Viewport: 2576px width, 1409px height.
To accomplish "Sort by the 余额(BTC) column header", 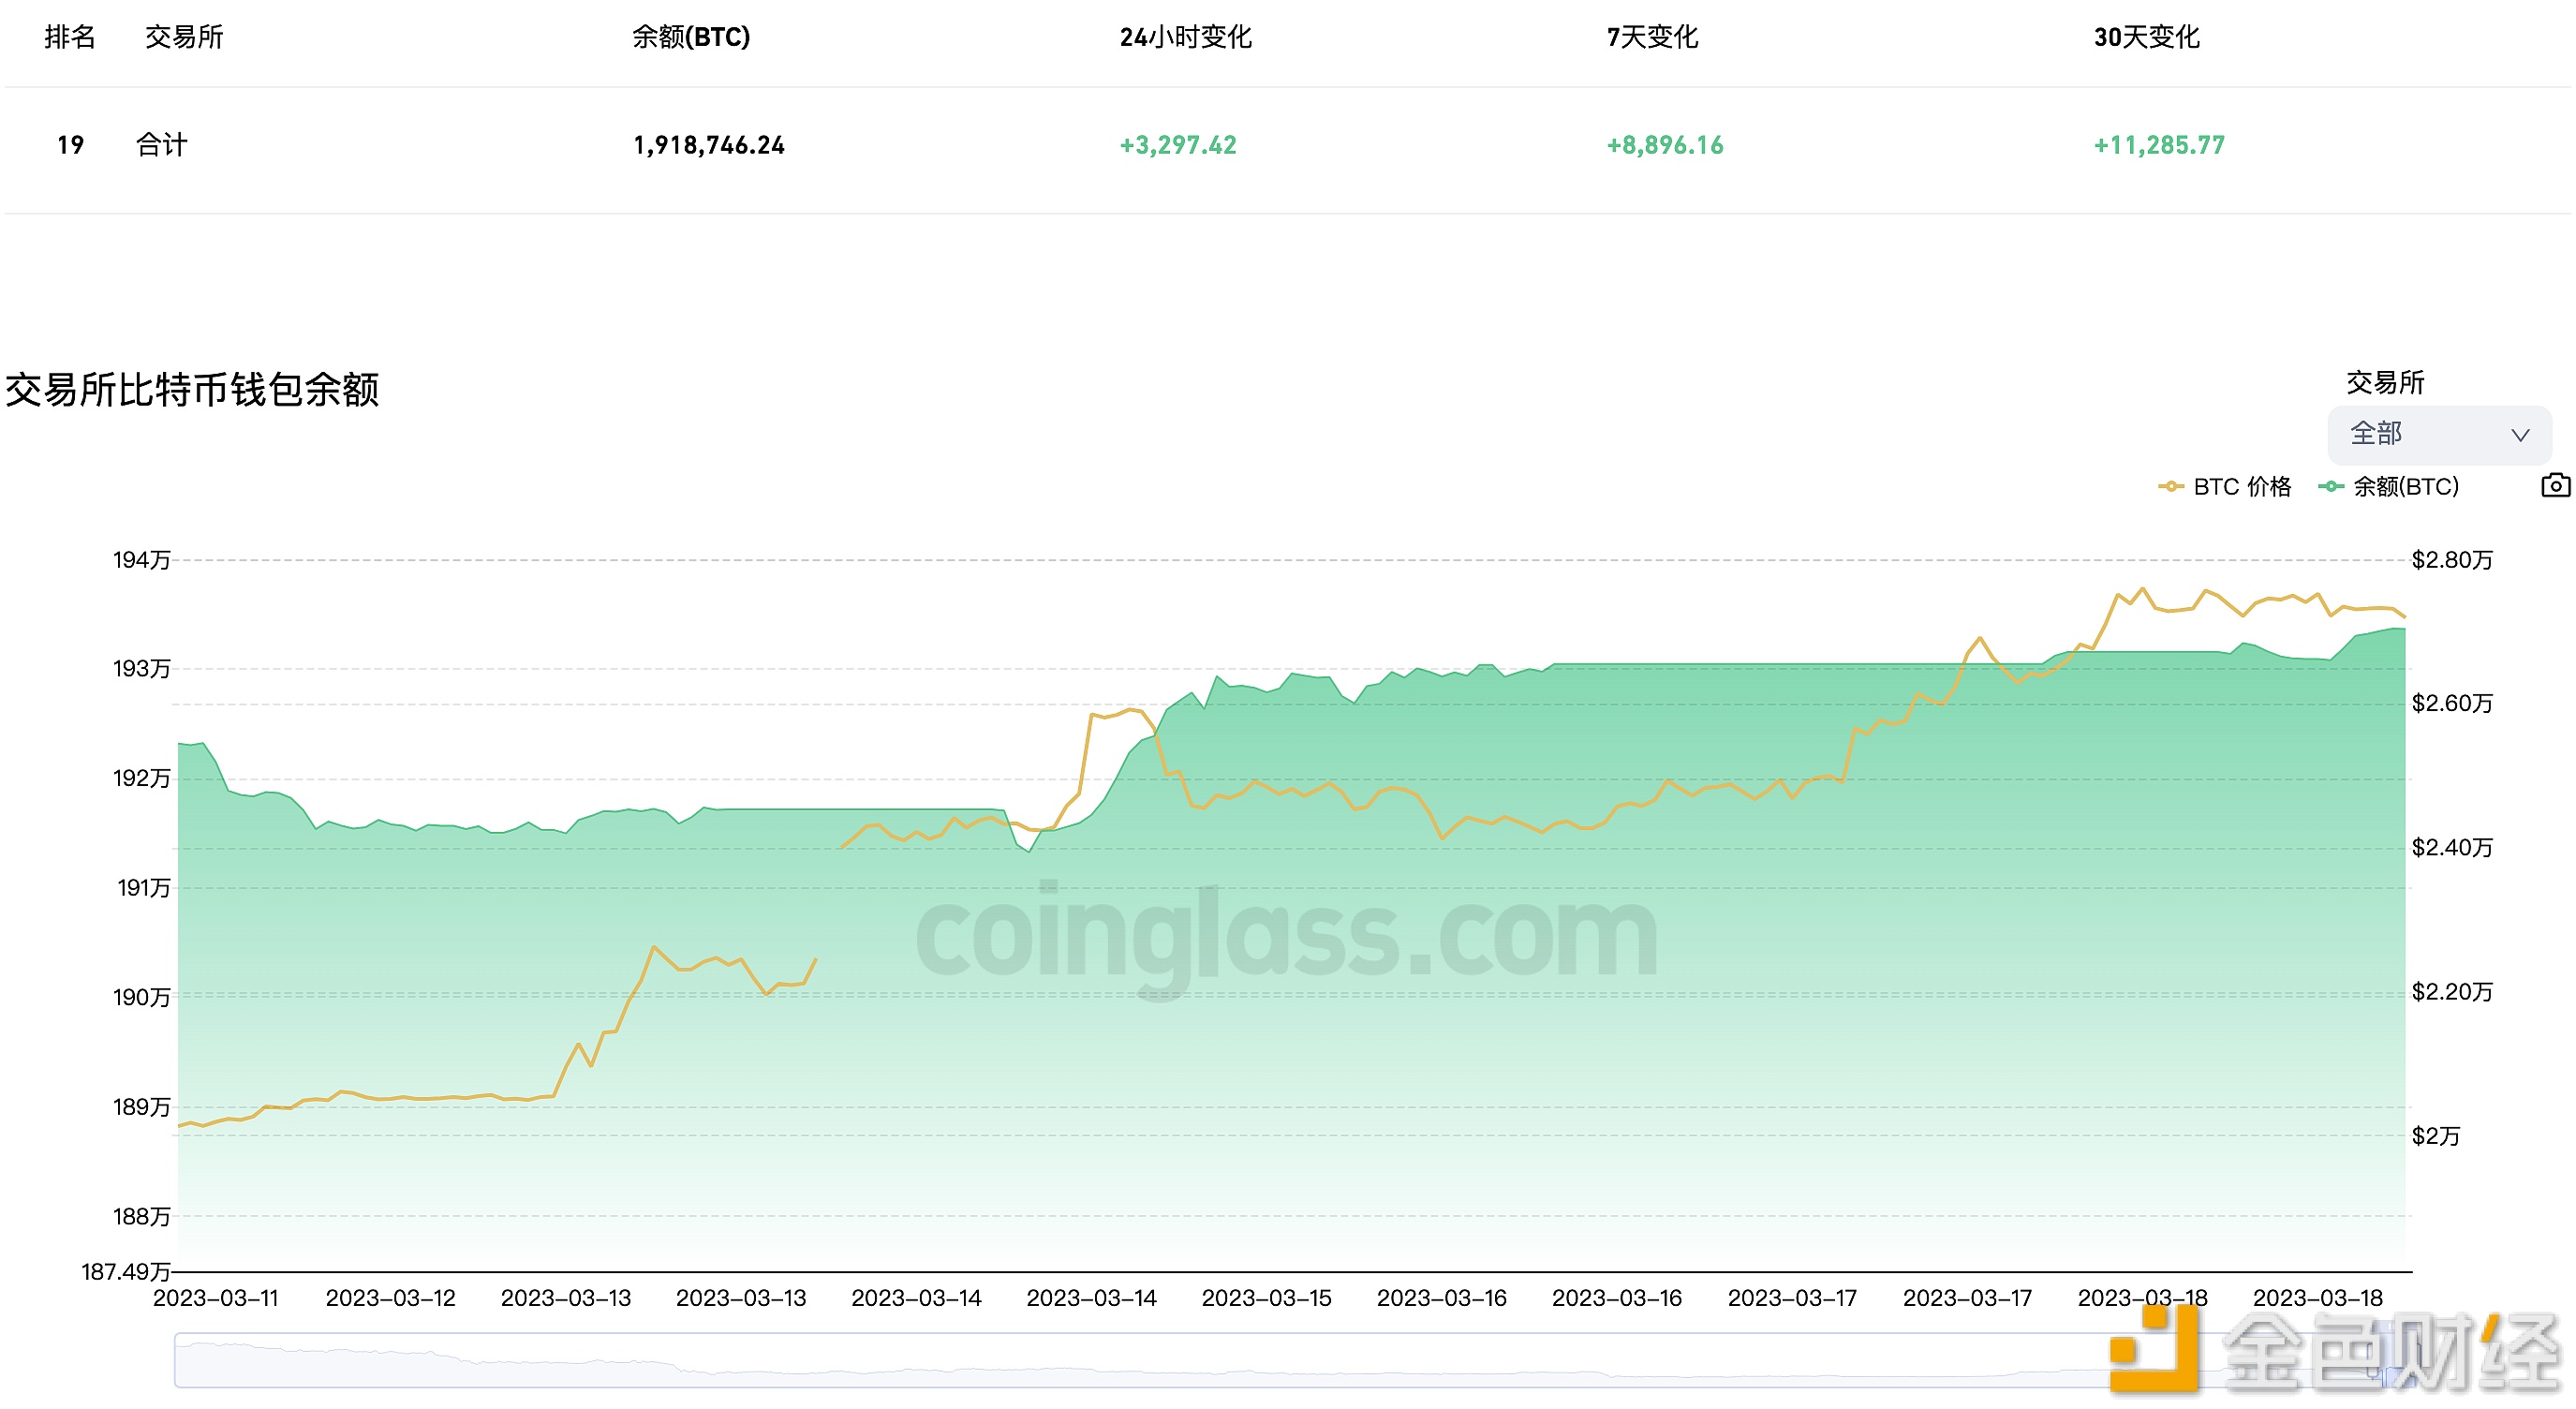I will click(691, 37).
